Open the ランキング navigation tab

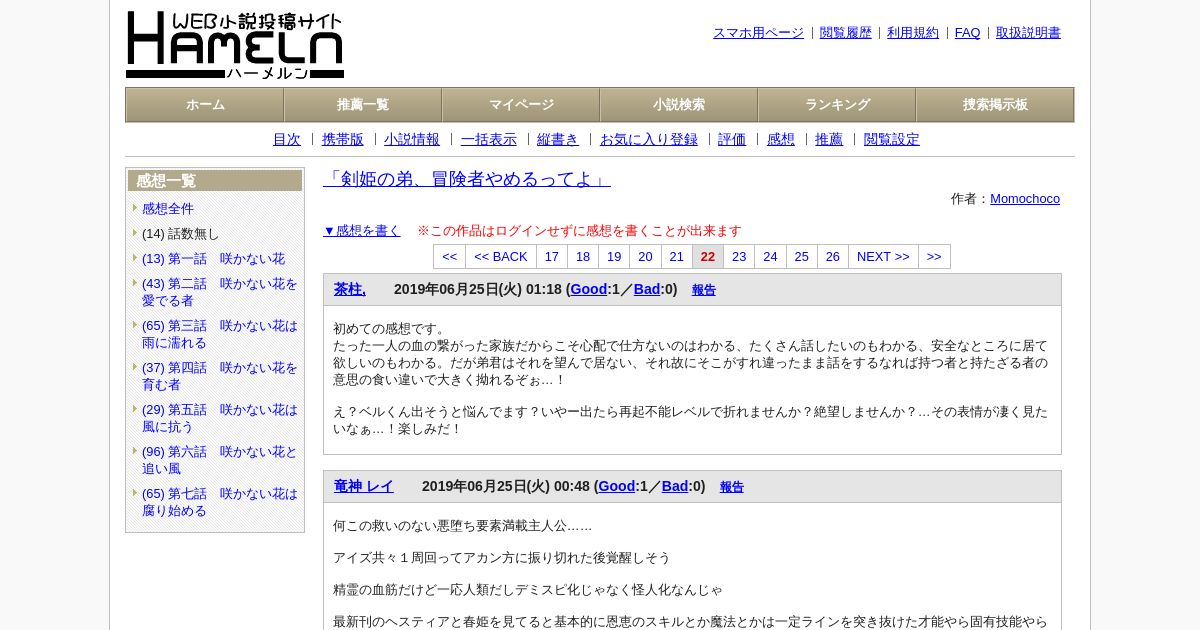pos(837,105)
